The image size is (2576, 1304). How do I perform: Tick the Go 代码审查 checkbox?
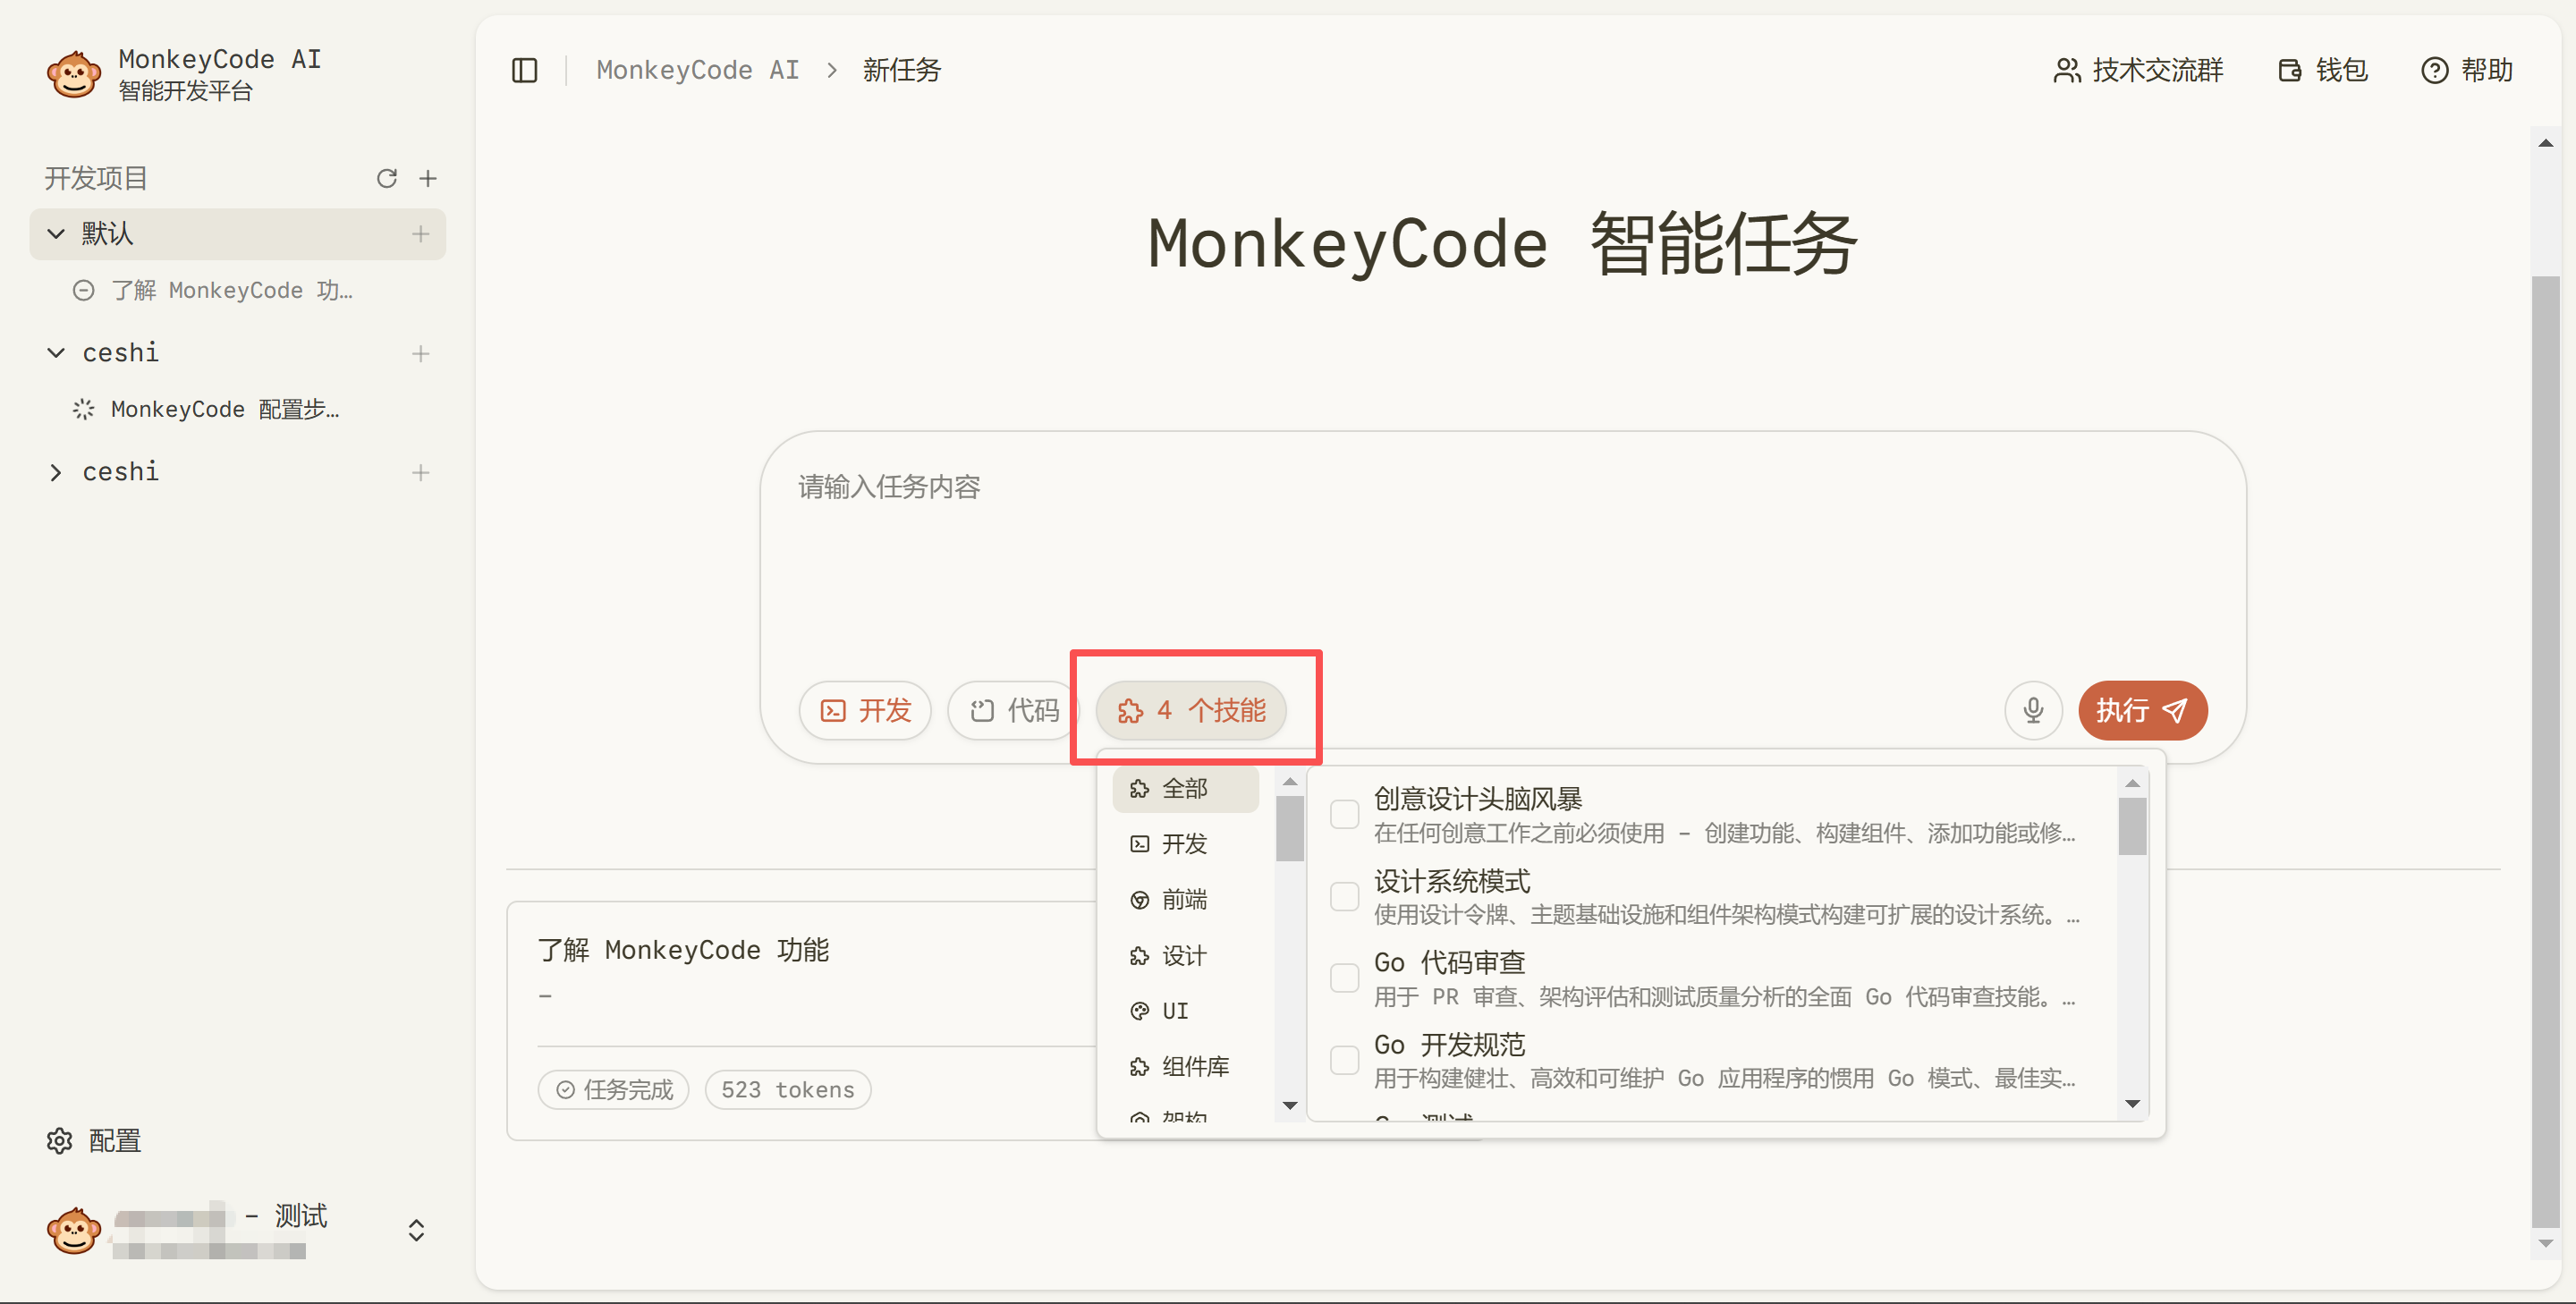(1344, 978)
